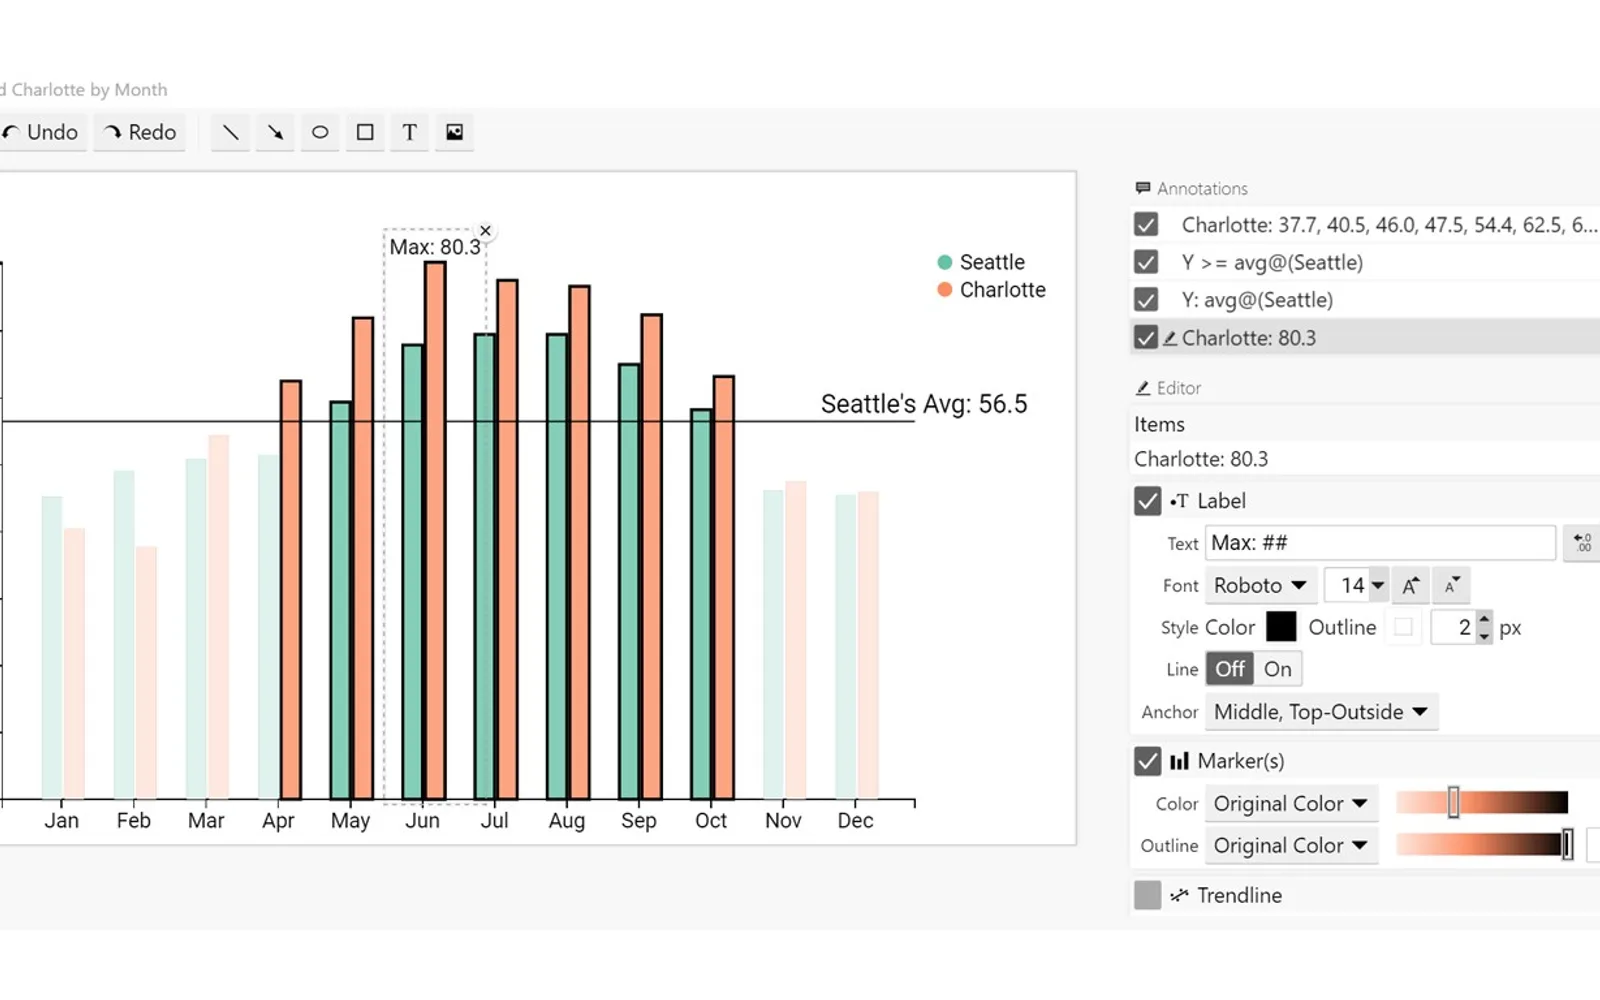Click Undo in the toolbar
The image size is (1600, 1000).
(41, 132)
